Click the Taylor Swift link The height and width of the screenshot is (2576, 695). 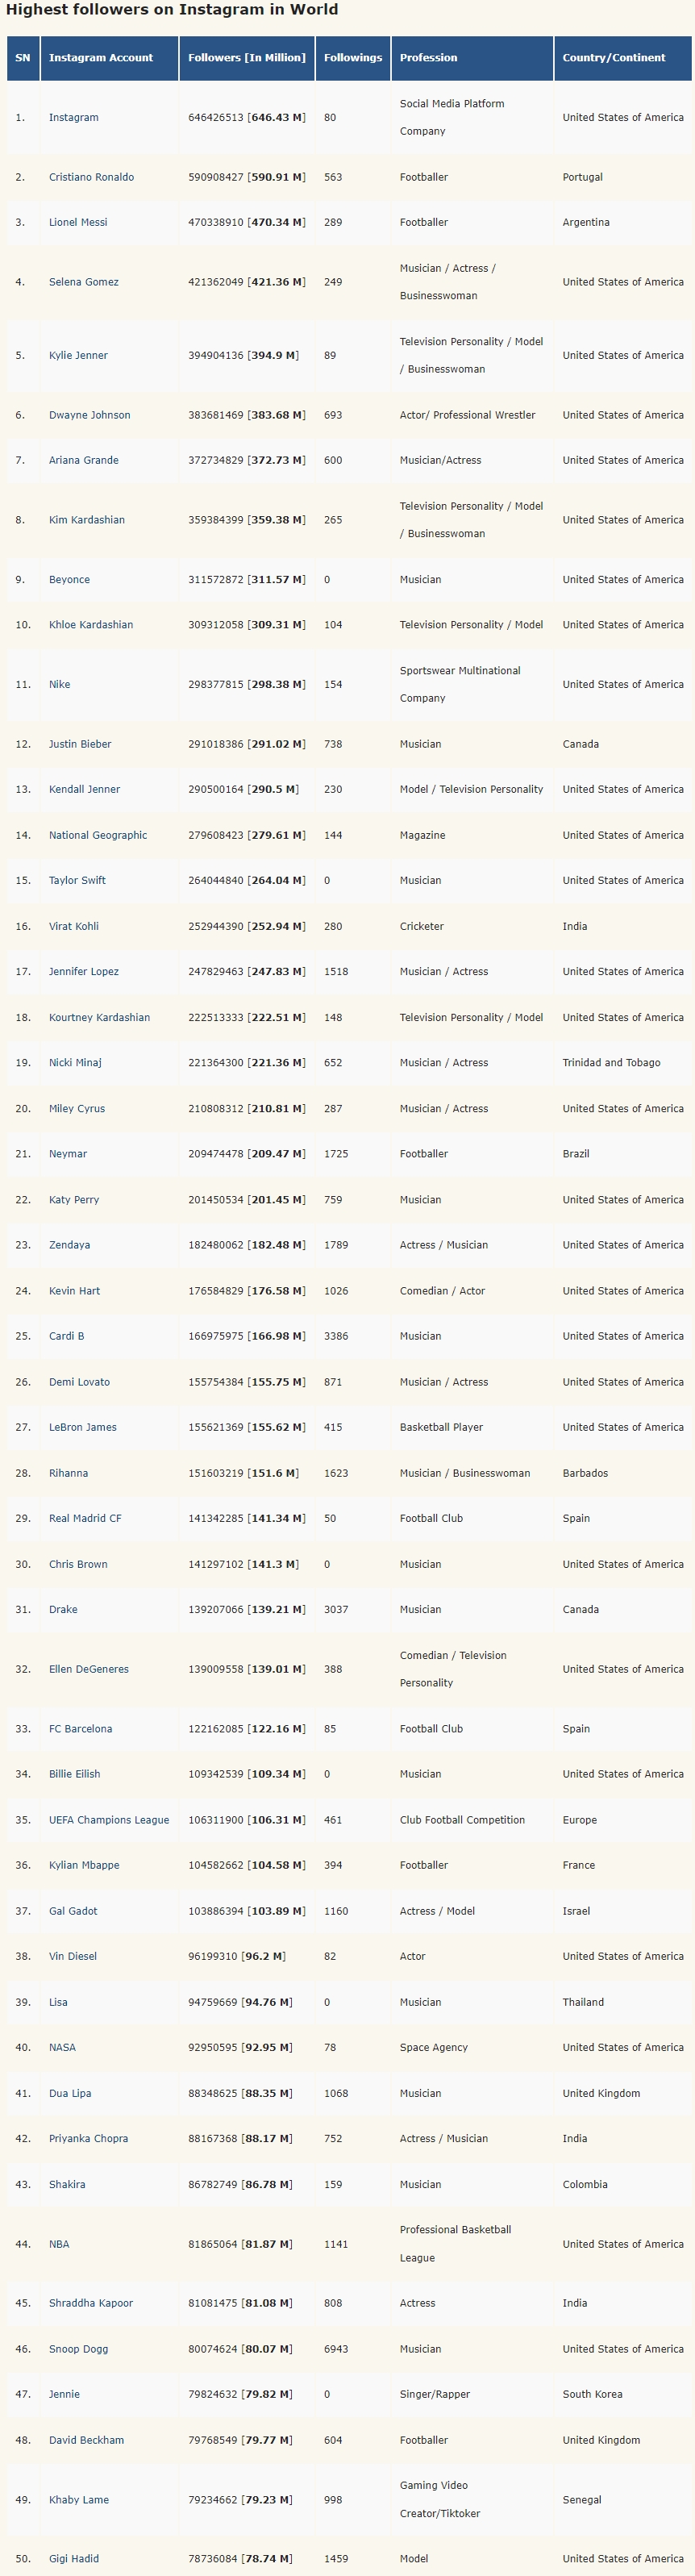pos(77,880)
